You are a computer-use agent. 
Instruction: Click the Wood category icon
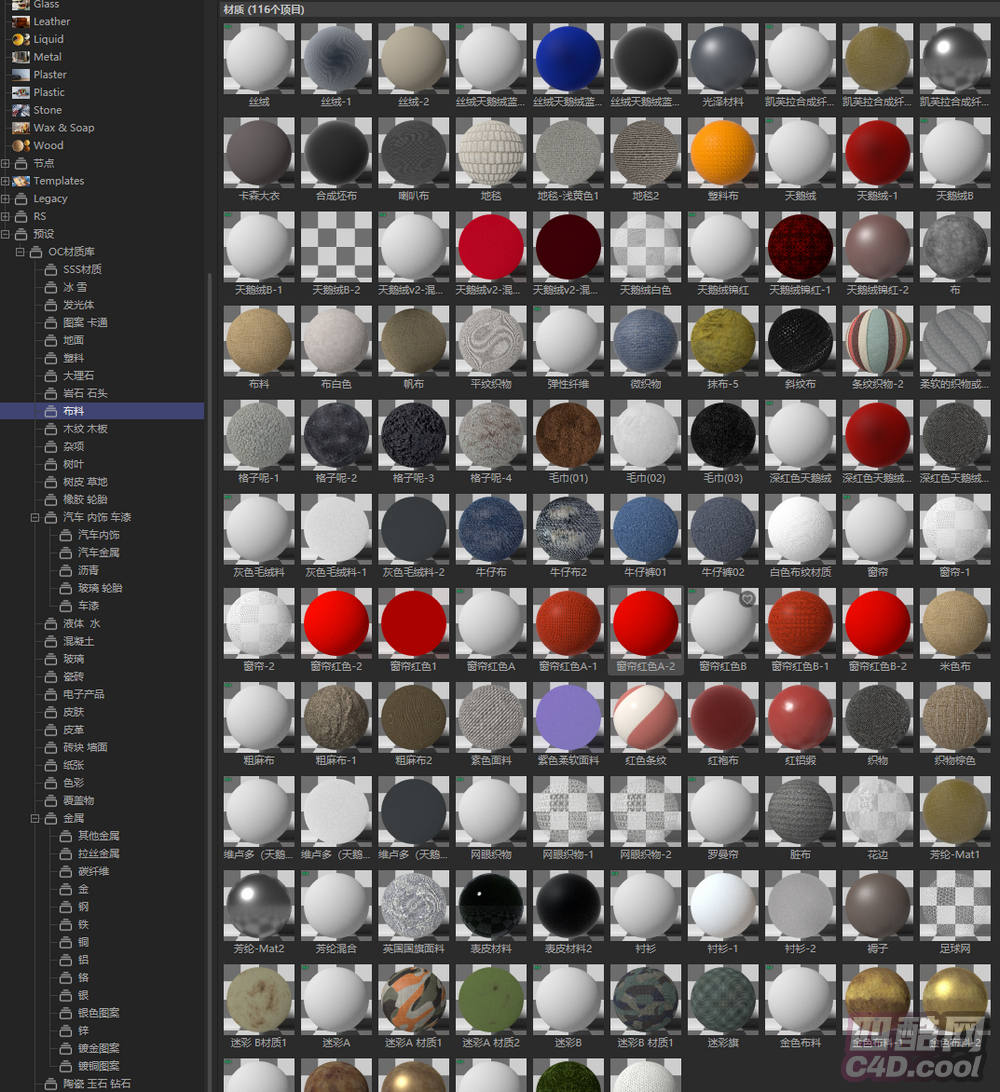pos(21,145)
